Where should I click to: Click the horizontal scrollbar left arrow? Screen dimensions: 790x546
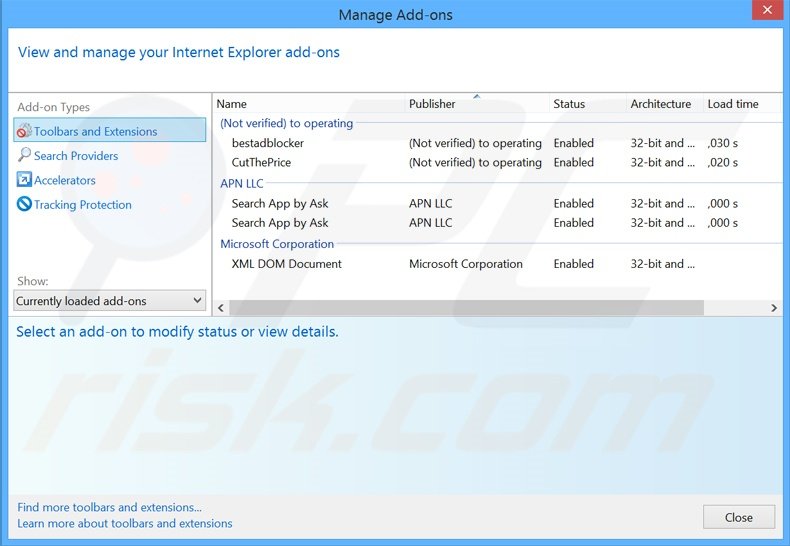tap(221, 307)
